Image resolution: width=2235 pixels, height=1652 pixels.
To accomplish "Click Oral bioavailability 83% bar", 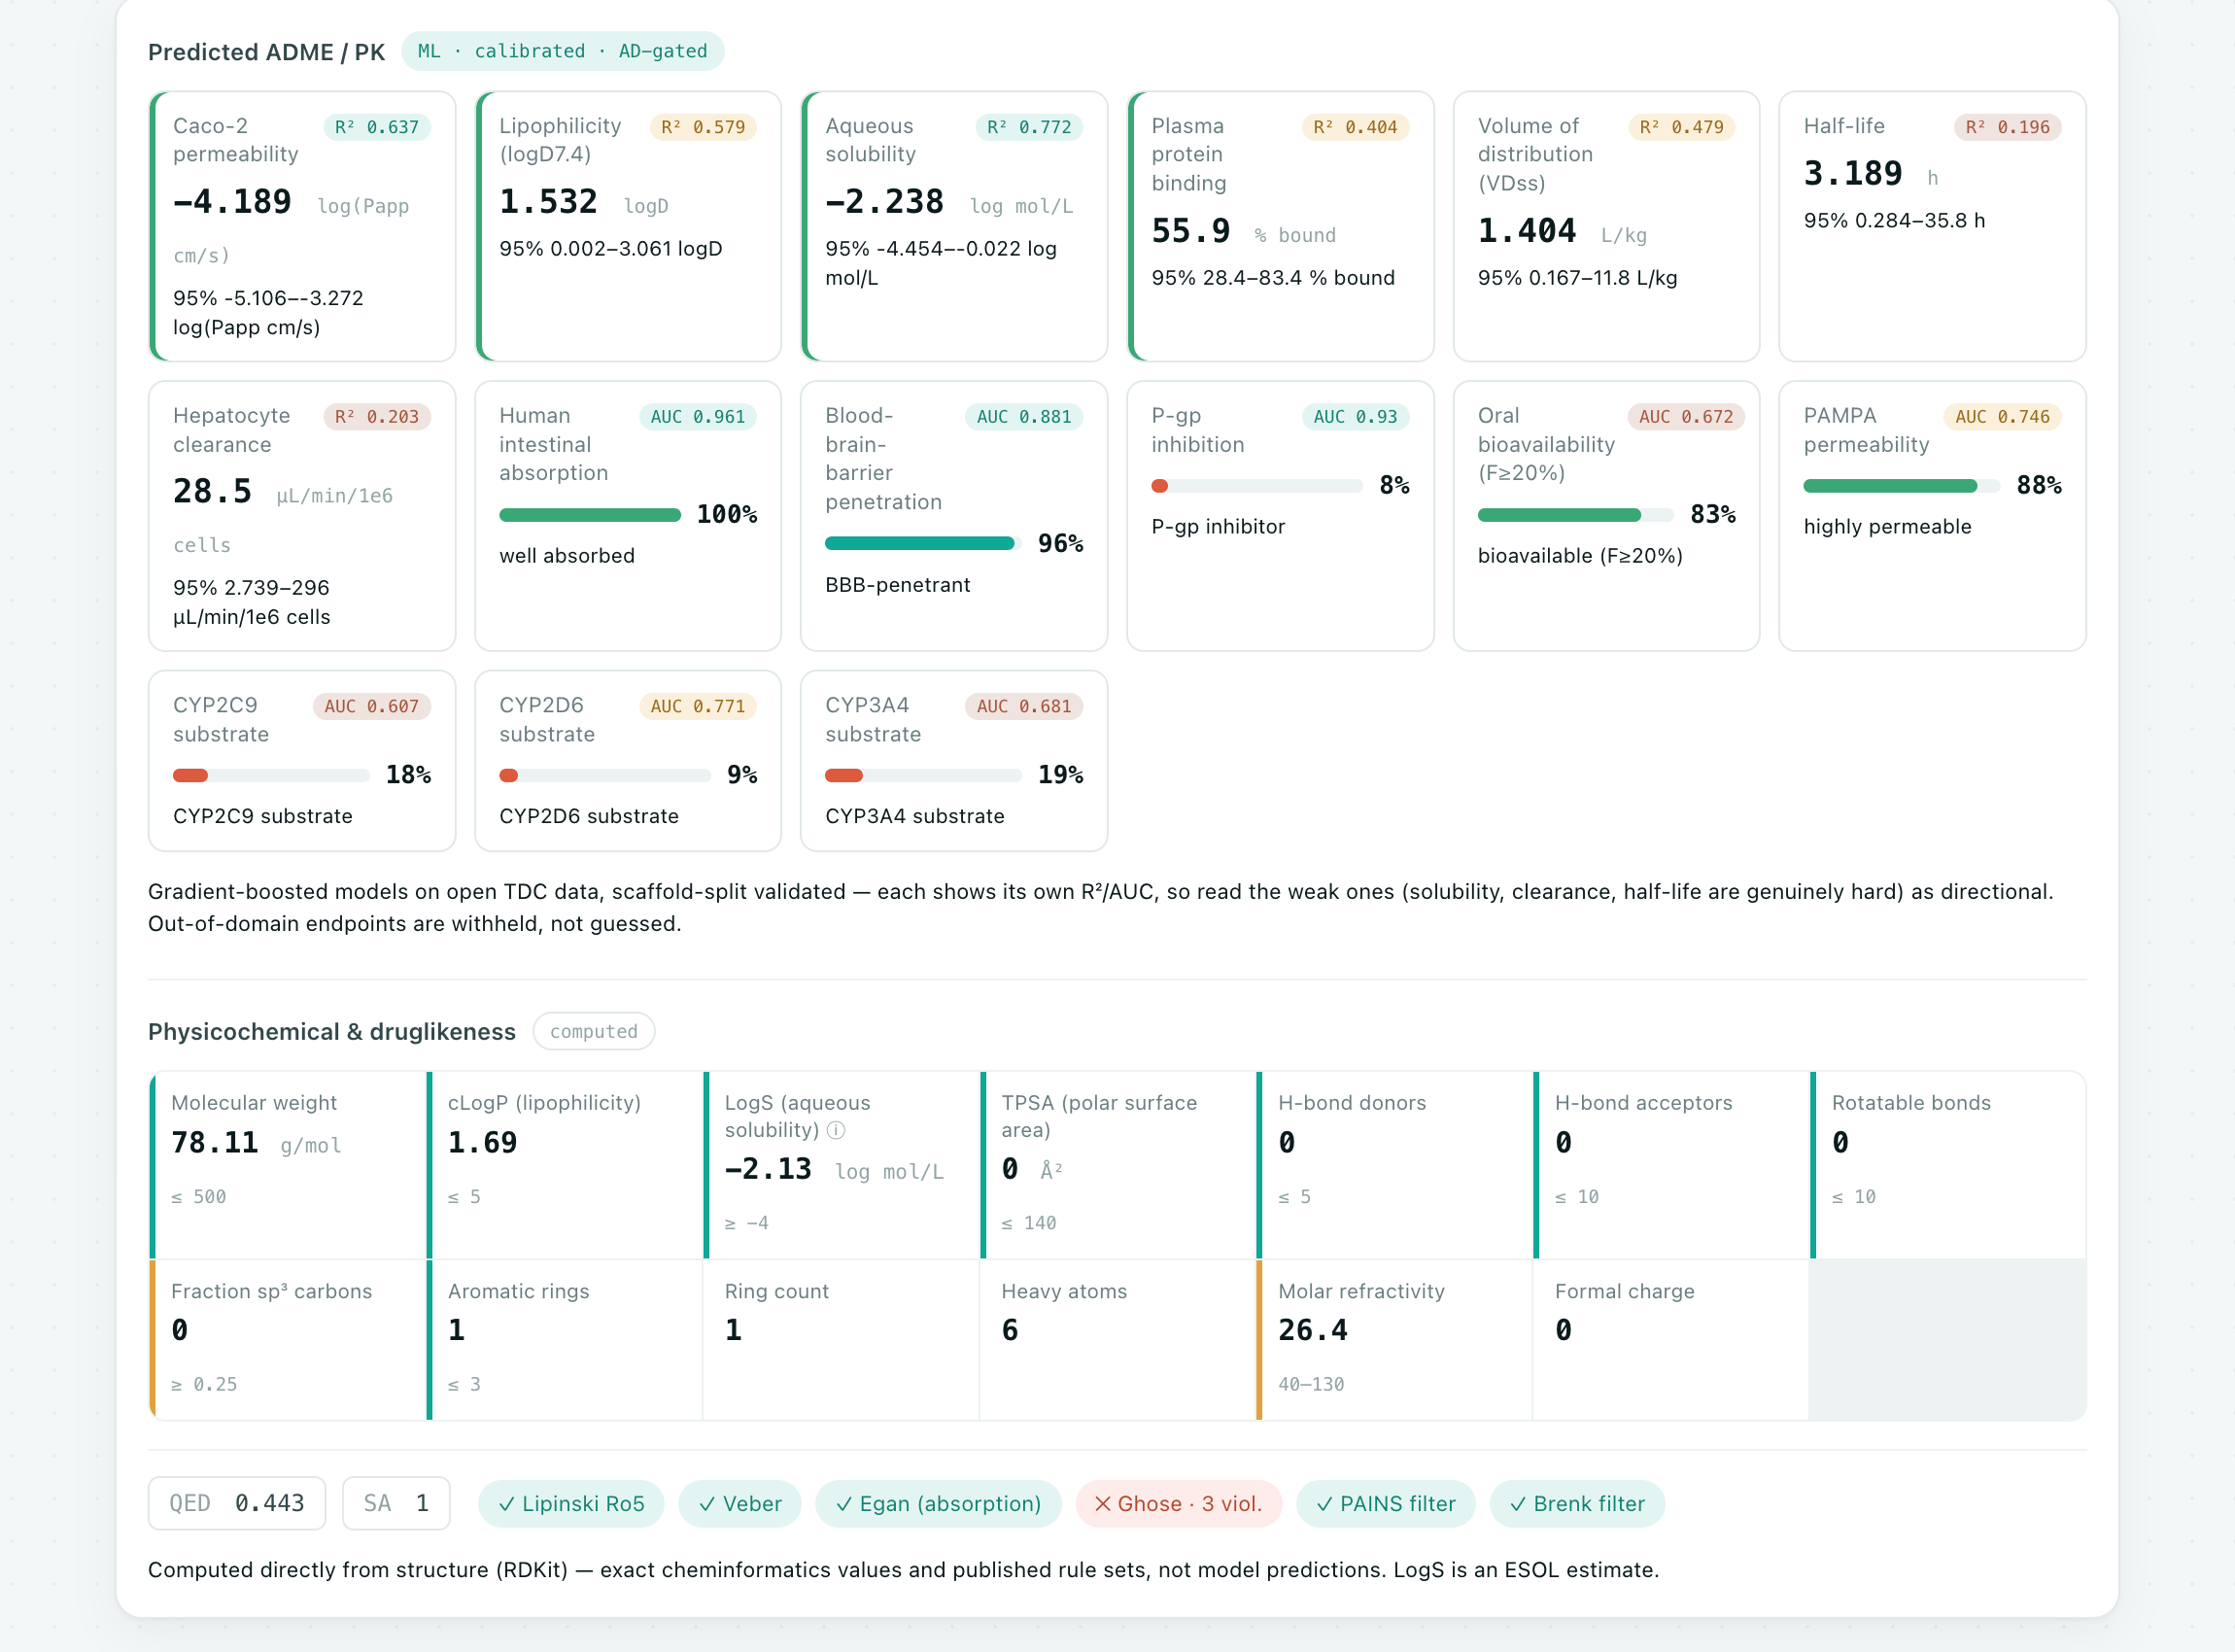I will click(x=1575, y=515).
